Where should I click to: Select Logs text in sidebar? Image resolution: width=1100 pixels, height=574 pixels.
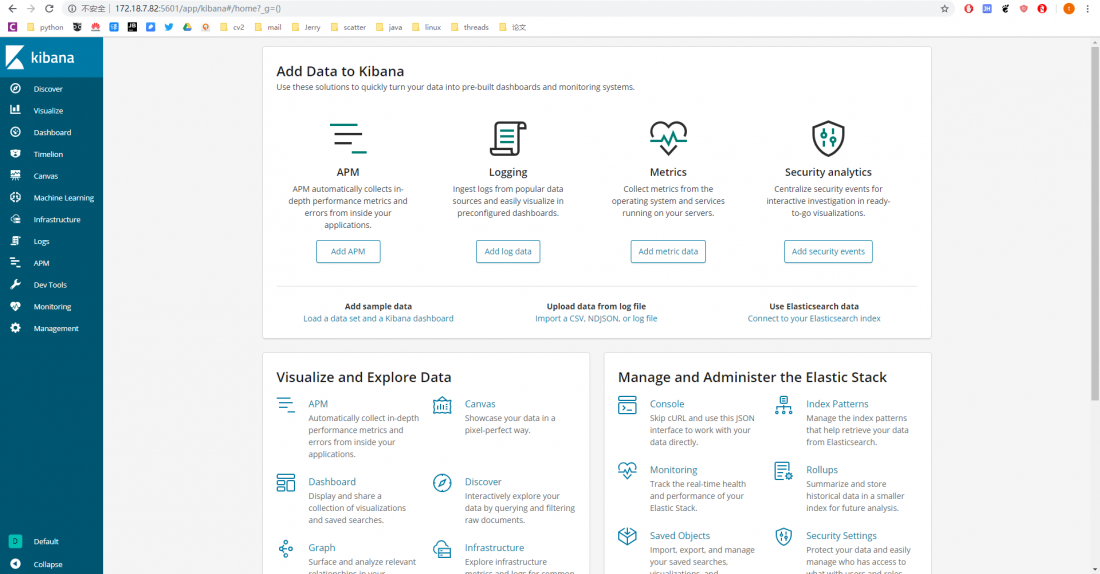(x=41, y=241)
